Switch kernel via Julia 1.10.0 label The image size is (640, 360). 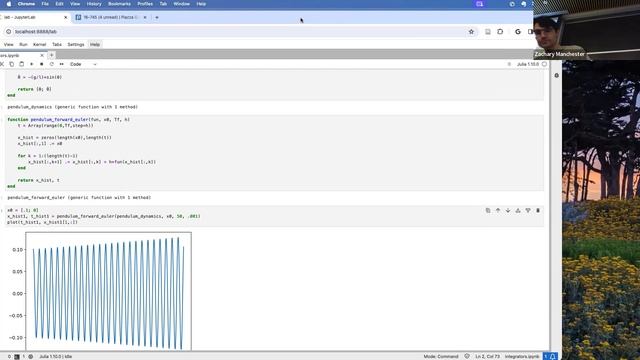point(528,64)
